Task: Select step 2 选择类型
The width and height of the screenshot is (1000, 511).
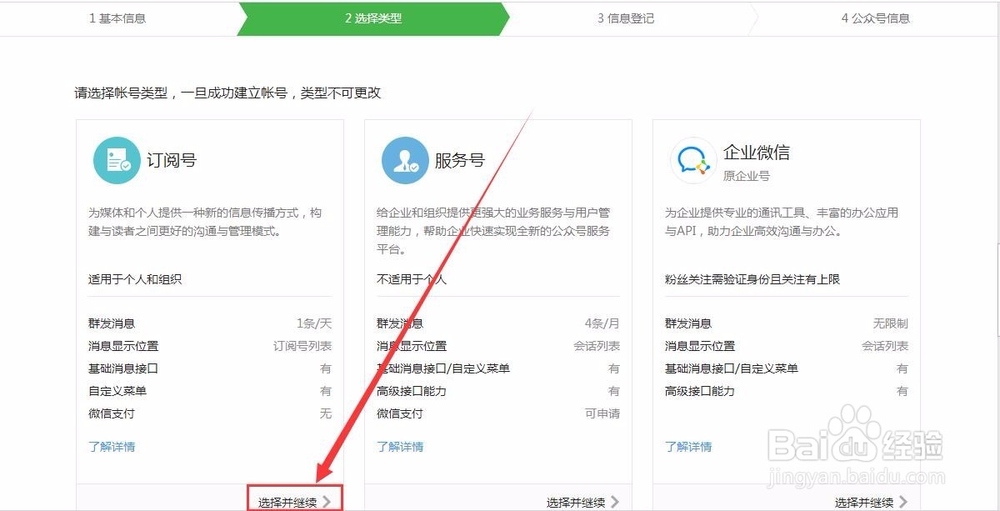Action: click(373, 18)
